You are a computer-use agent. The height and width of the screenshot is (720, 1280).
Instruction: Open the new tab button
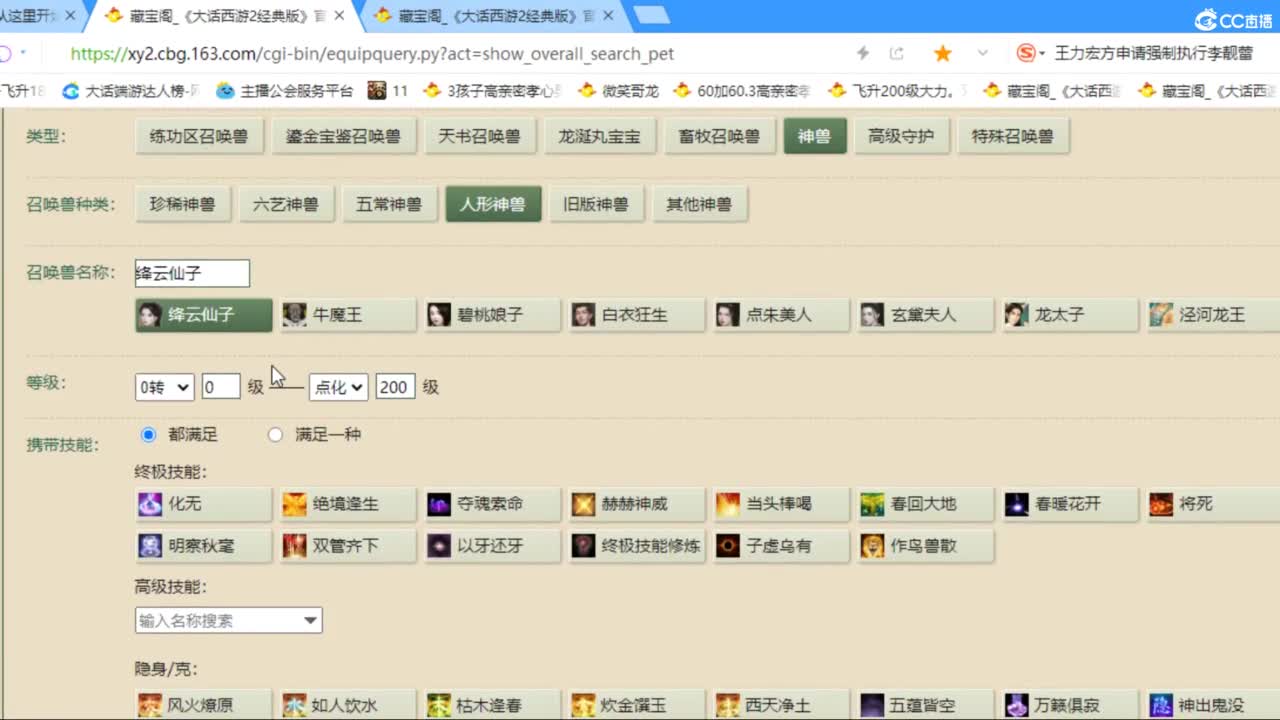point(652,14)
